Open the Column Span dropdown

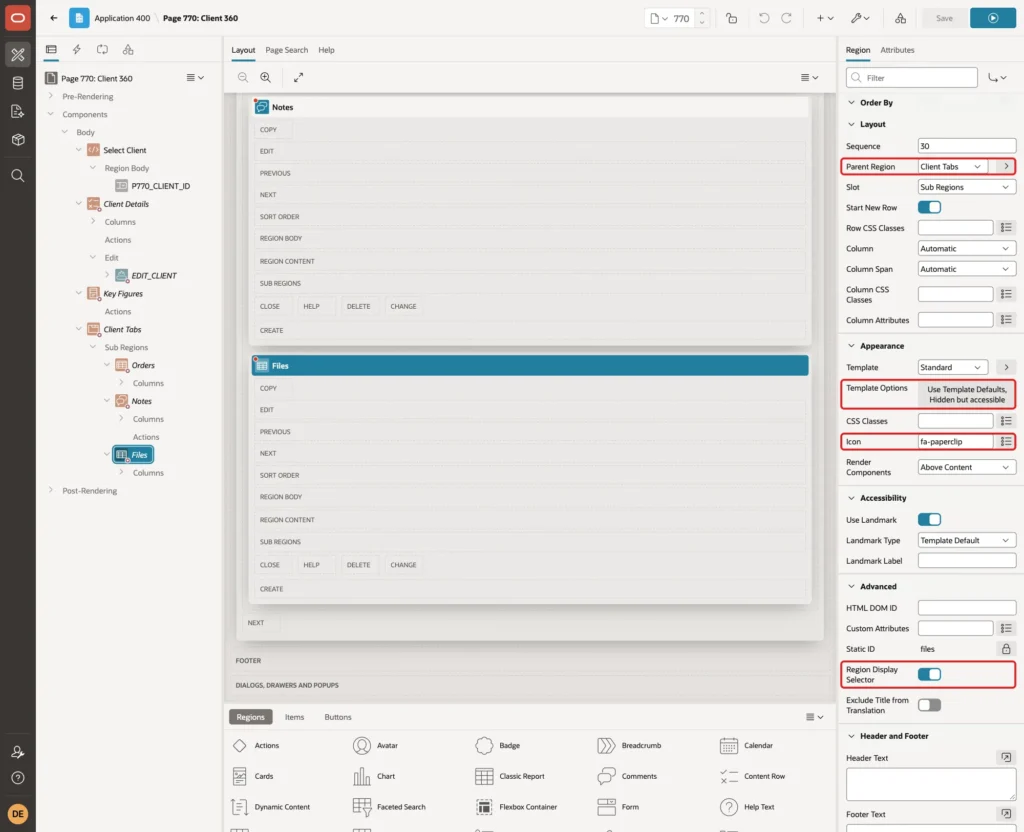coord(967,268)
